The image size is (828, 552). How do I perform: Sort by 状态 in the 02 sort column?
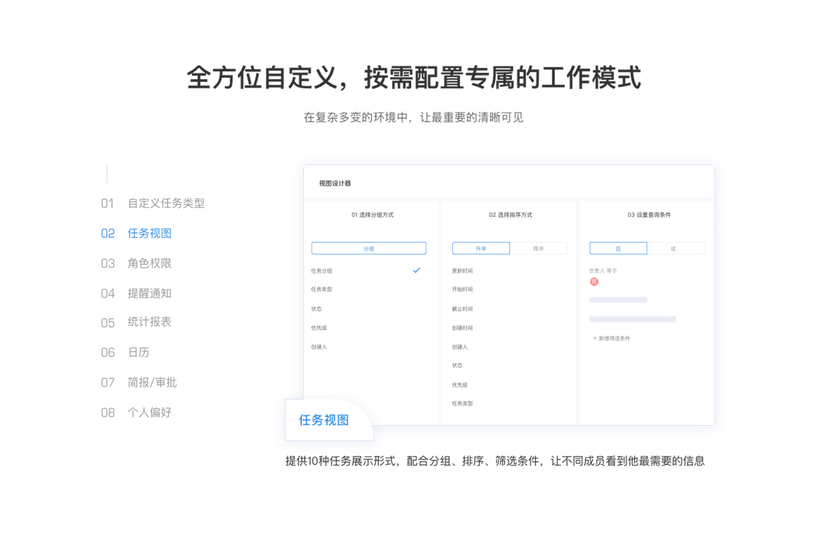click(x=457, y=366)
